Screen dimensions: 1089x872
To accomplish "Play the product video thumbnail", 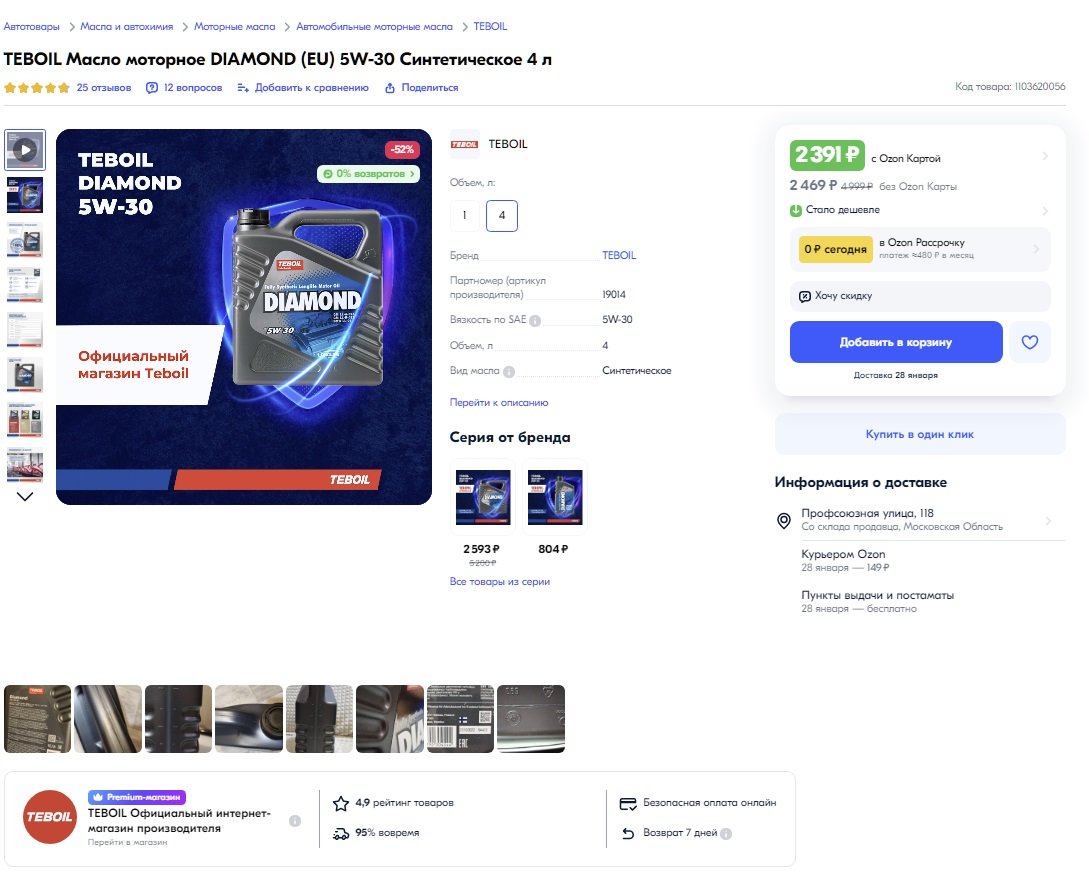I will pos(25,149).
